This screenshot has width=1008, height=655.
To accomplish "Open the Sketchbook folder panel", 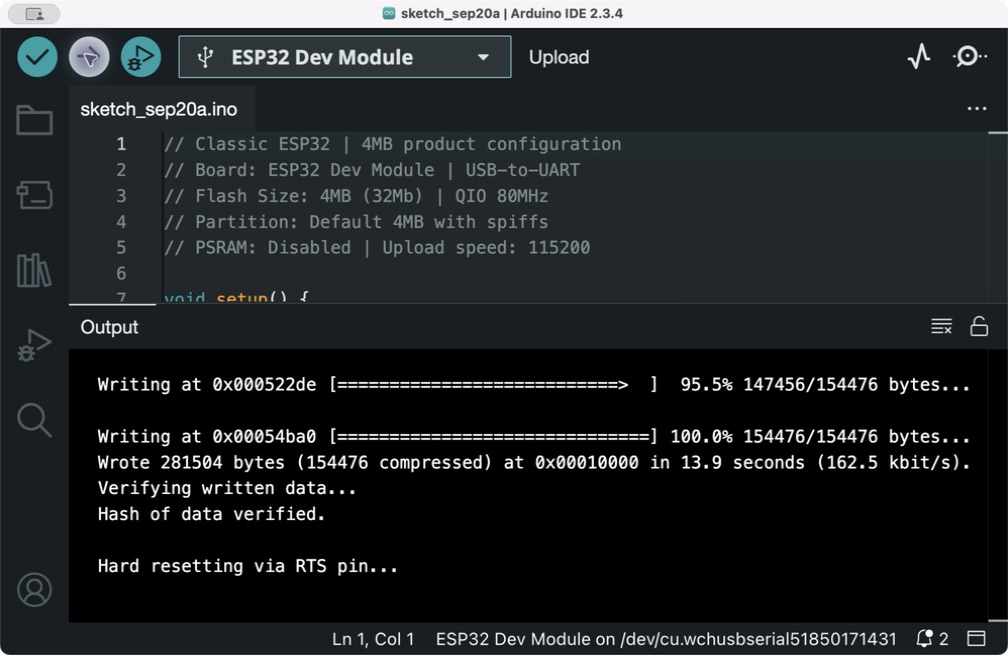I will point(34,120).
